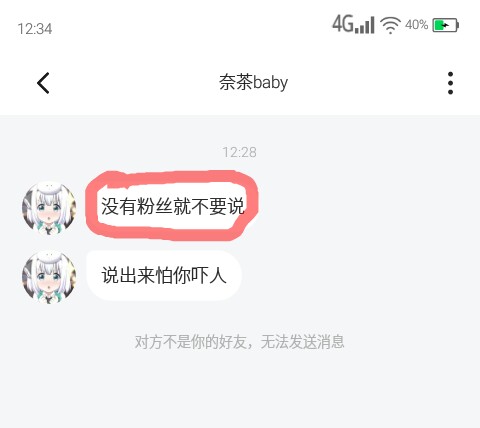Go back using the left arrow icon
Viewport: 480px width, 428px height.
coord(43,83)
